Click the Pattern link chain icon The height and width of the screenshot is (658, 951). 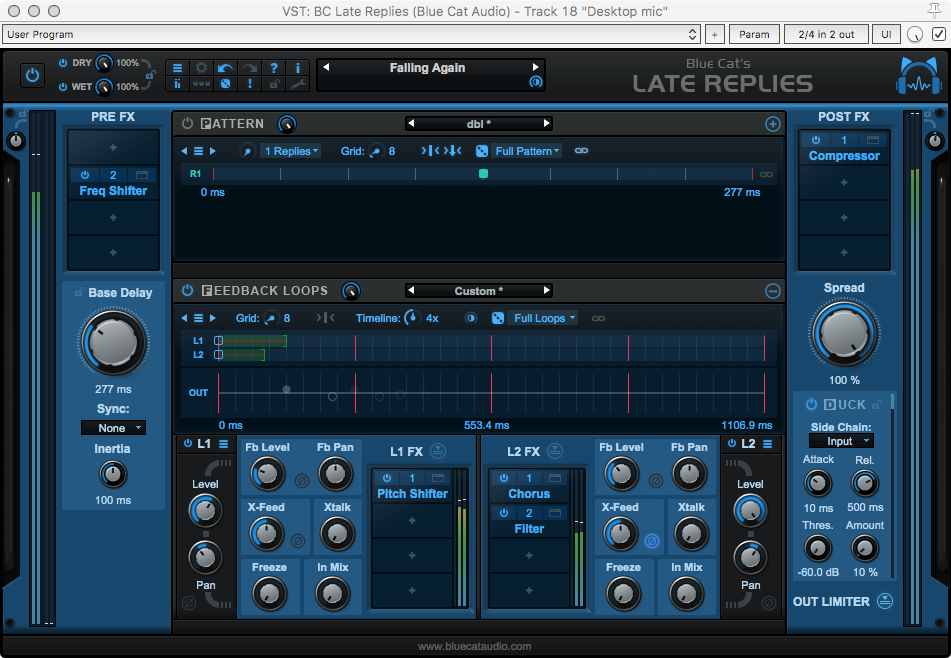(581, 150)
